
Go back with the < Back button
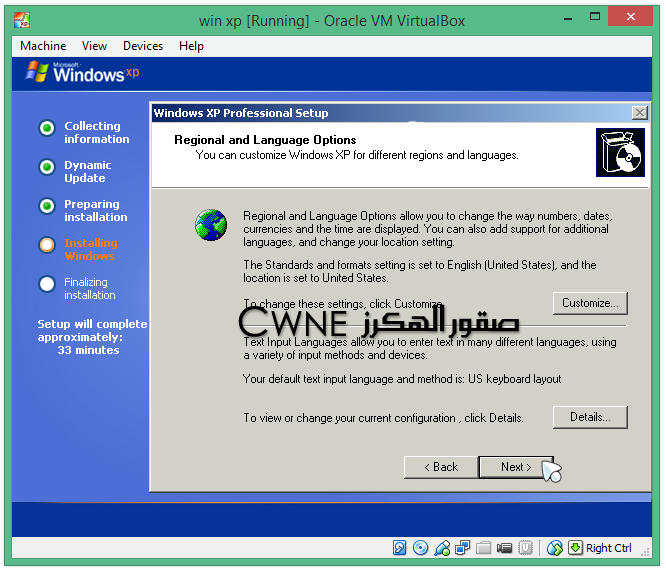coord(441,467)
